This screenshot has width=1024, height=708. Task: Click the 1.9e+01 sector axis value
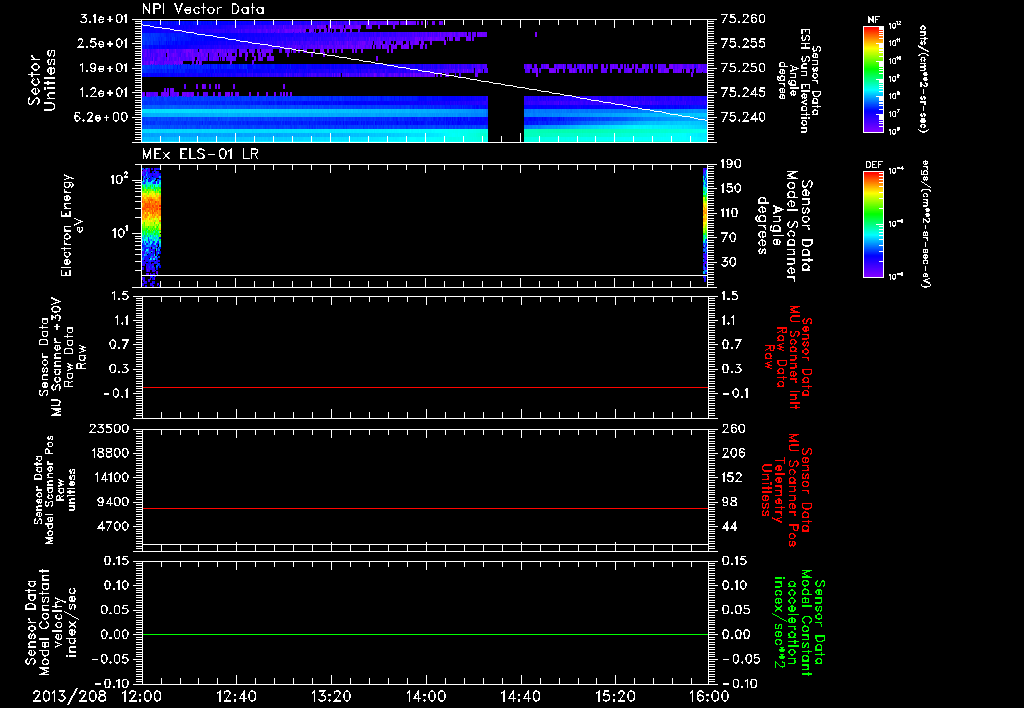(x=104, y=68)
